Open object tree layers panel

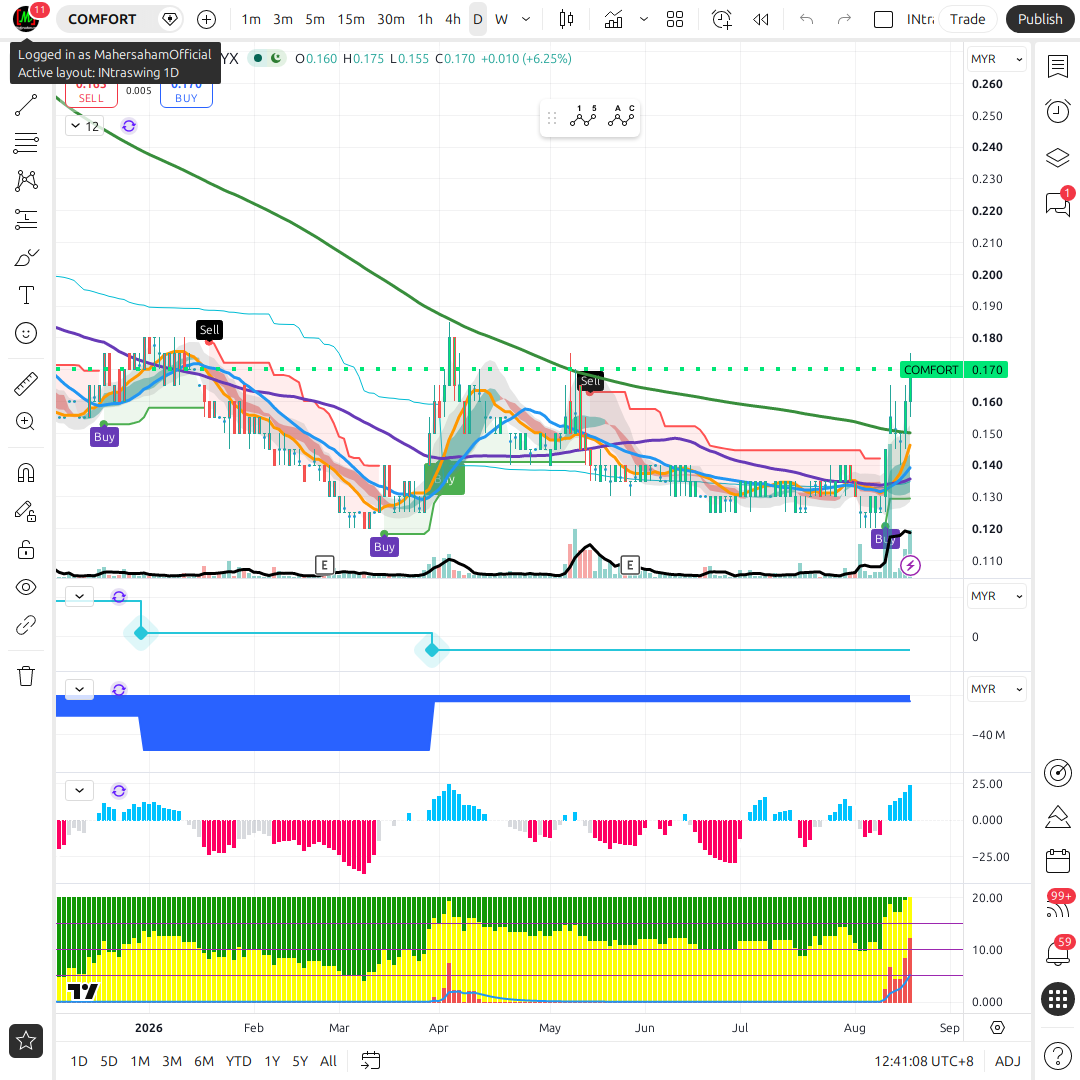coord(1057,158)
